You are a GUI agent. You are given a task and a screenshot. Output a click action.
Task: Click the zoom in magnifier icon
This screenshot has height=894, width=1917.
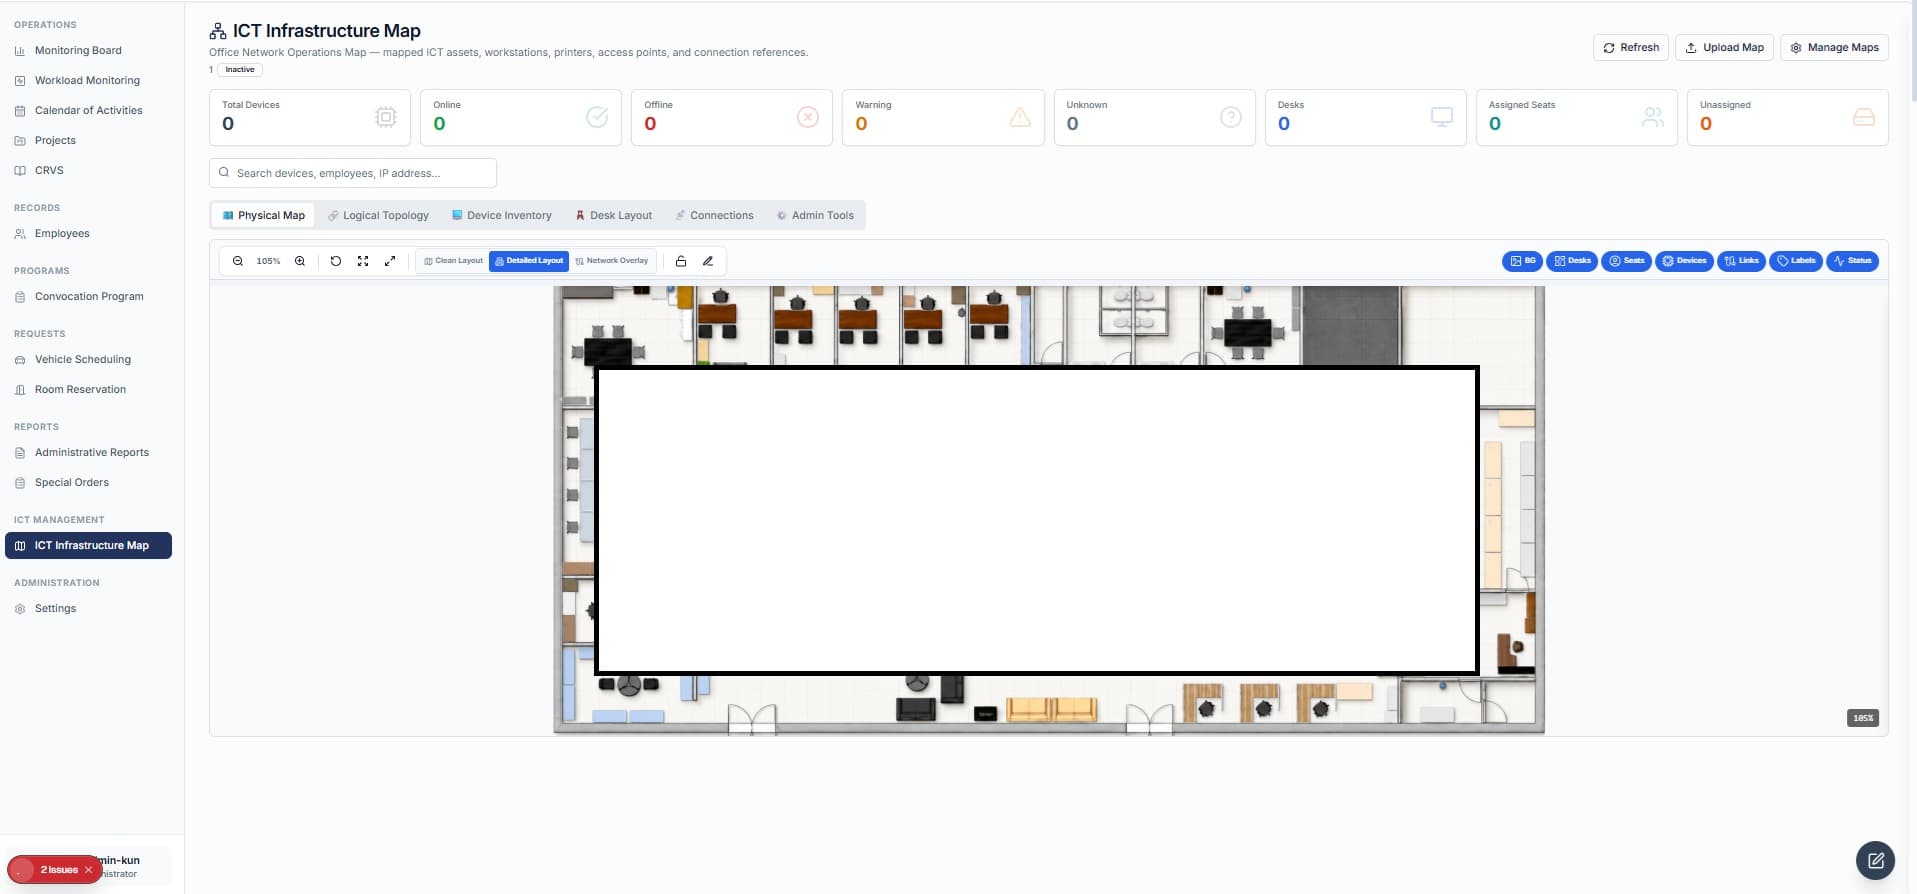(300, 261)
